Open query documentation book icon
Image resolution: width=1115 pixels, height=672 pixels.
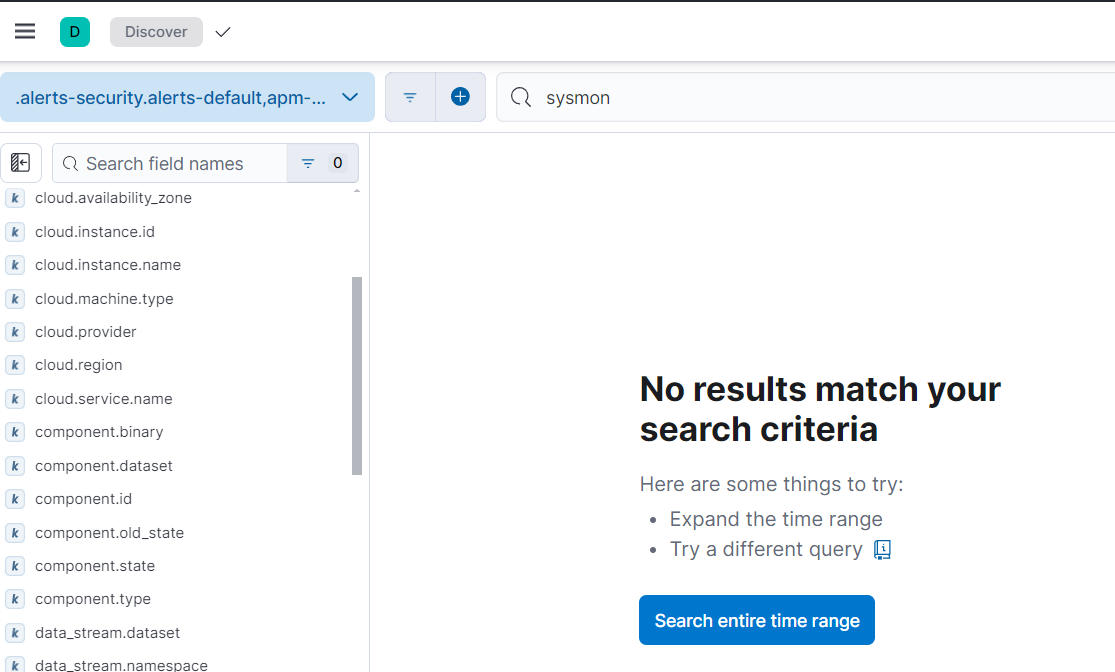pos(882,550)
